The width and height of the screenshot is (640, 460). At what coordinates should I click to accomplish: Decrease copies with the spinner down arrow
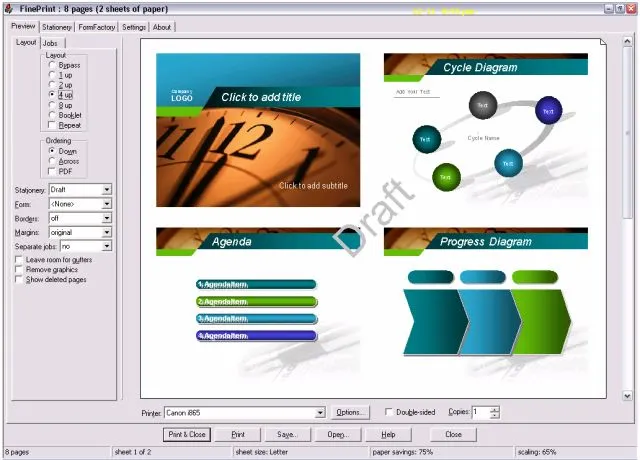[495, 416]
